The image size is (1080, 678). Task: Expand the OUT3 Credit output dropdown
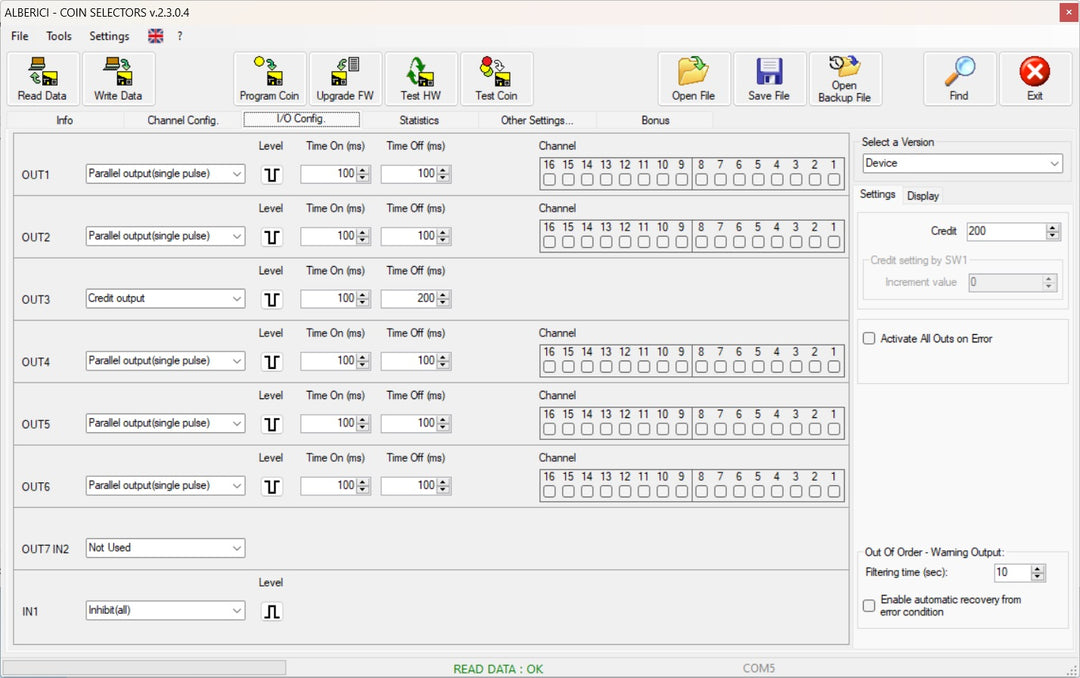coord(236,298)
